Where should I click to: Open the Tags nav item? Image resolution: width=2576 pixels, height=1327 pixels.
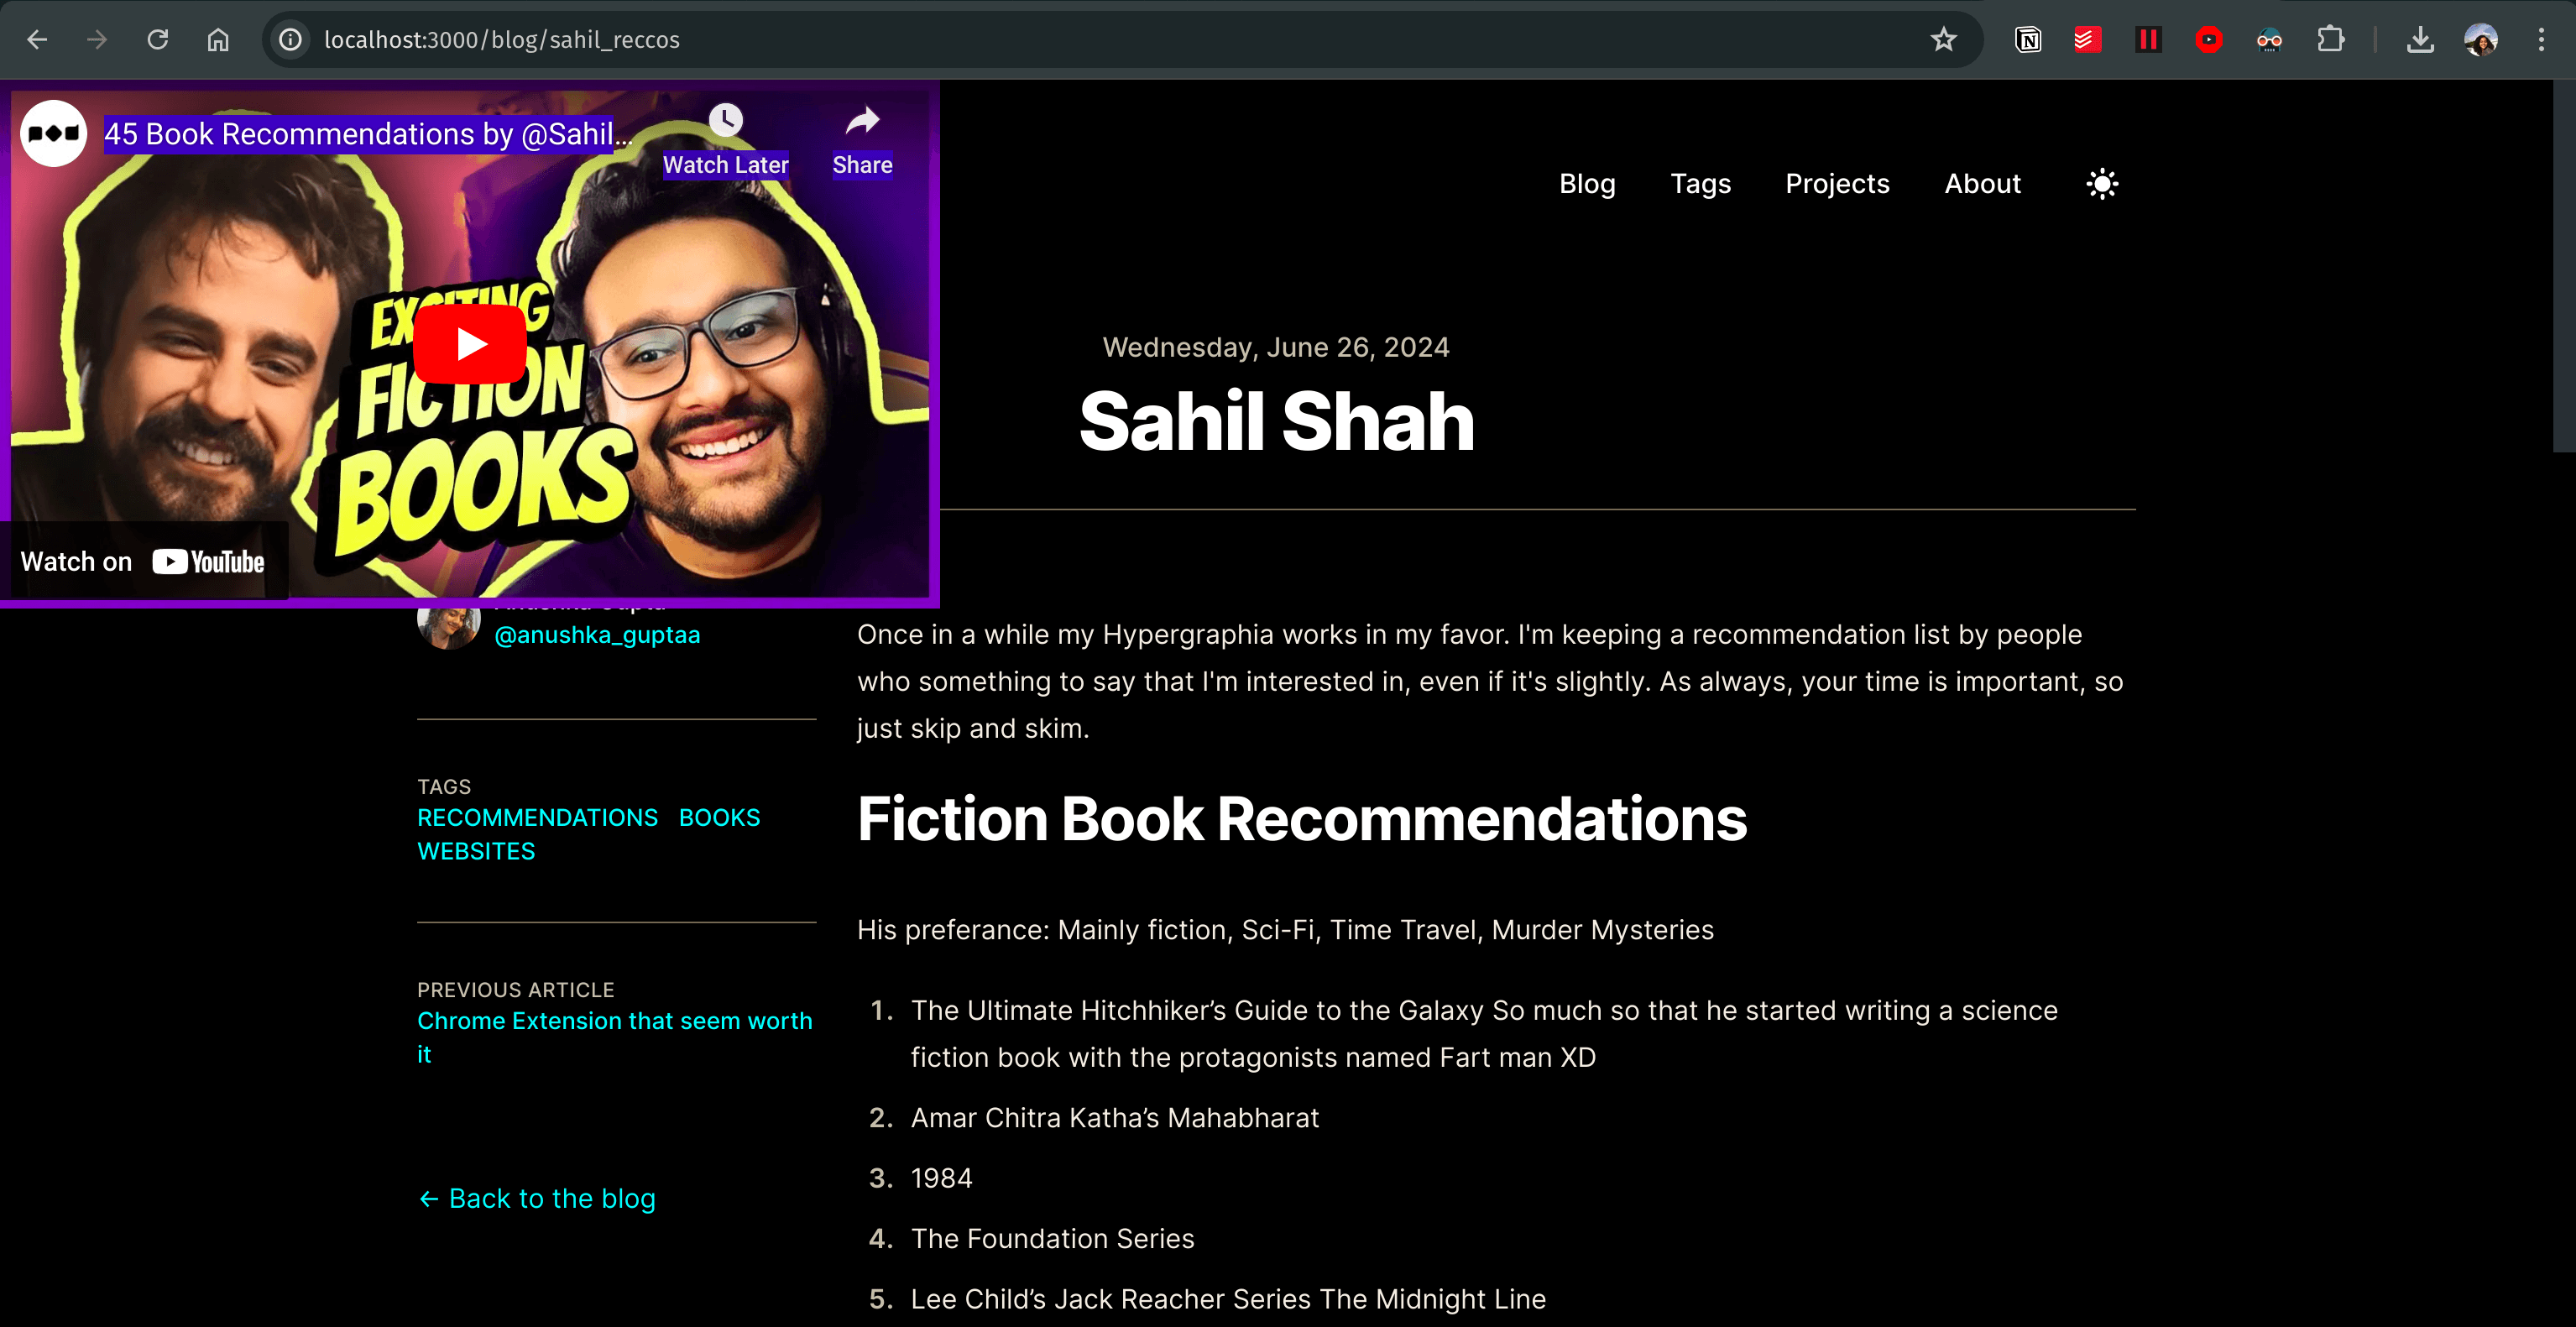point(1700,184)
